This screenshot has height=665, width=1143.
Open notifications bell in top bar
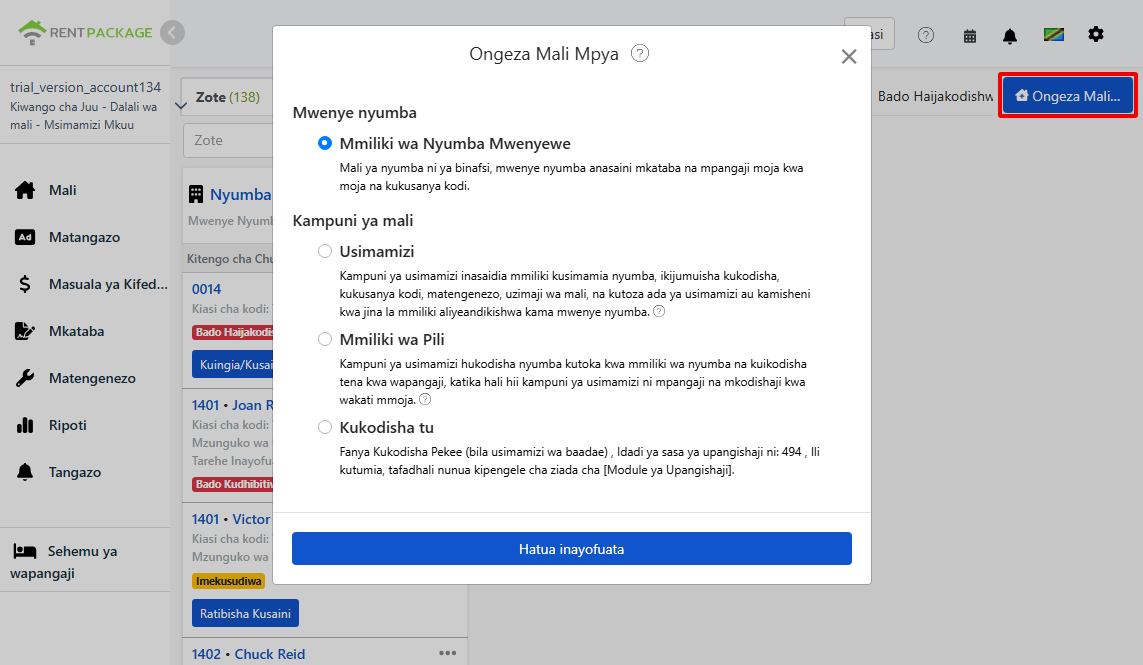click(1010, 36)
